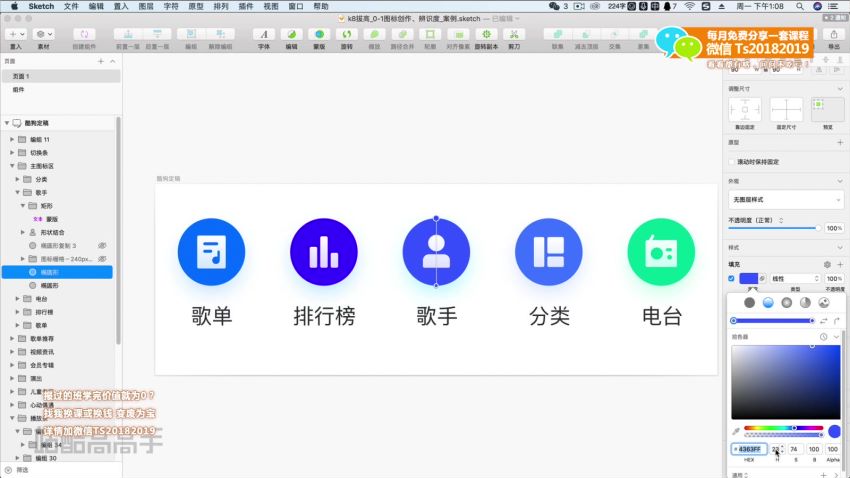This screenshot has height=478, width=850.
Task: Expand the 切换条 layer group
Action: tap(12, 153)
